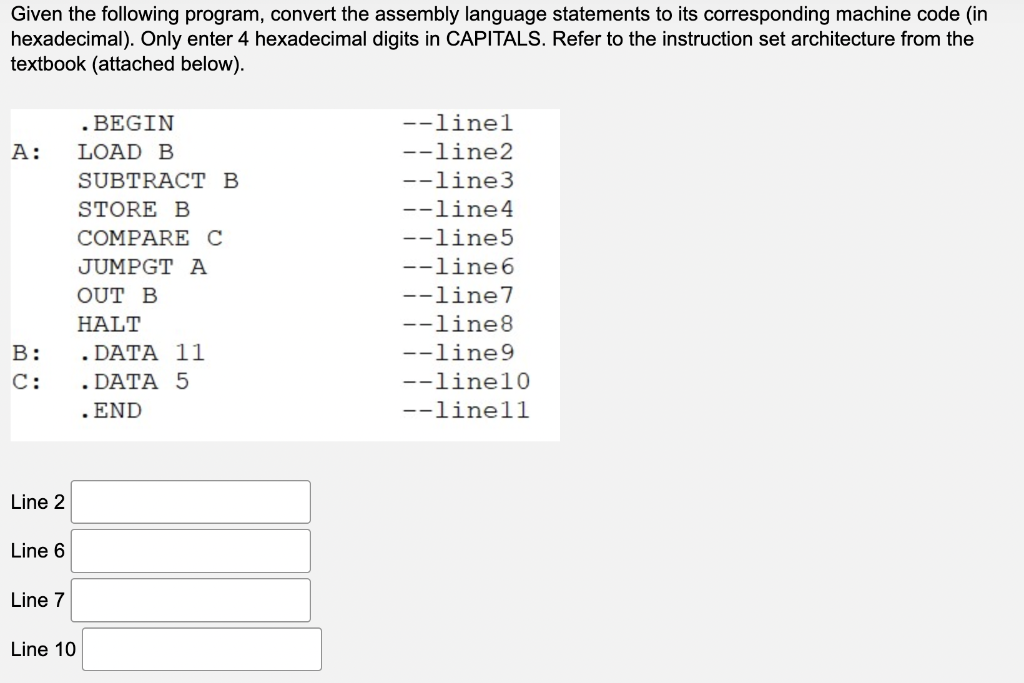Screen dimensions: 1024x683
Task: Click the .DATA 11 directive beside B:
Action: [x=143, y=352]
